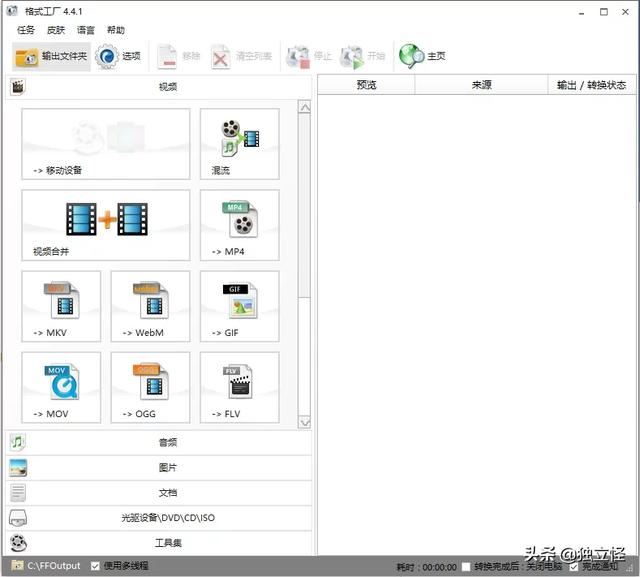Toggle the 完成通知 notification checkbox
This screenshot has width=640, height=577.
point(574,567)
